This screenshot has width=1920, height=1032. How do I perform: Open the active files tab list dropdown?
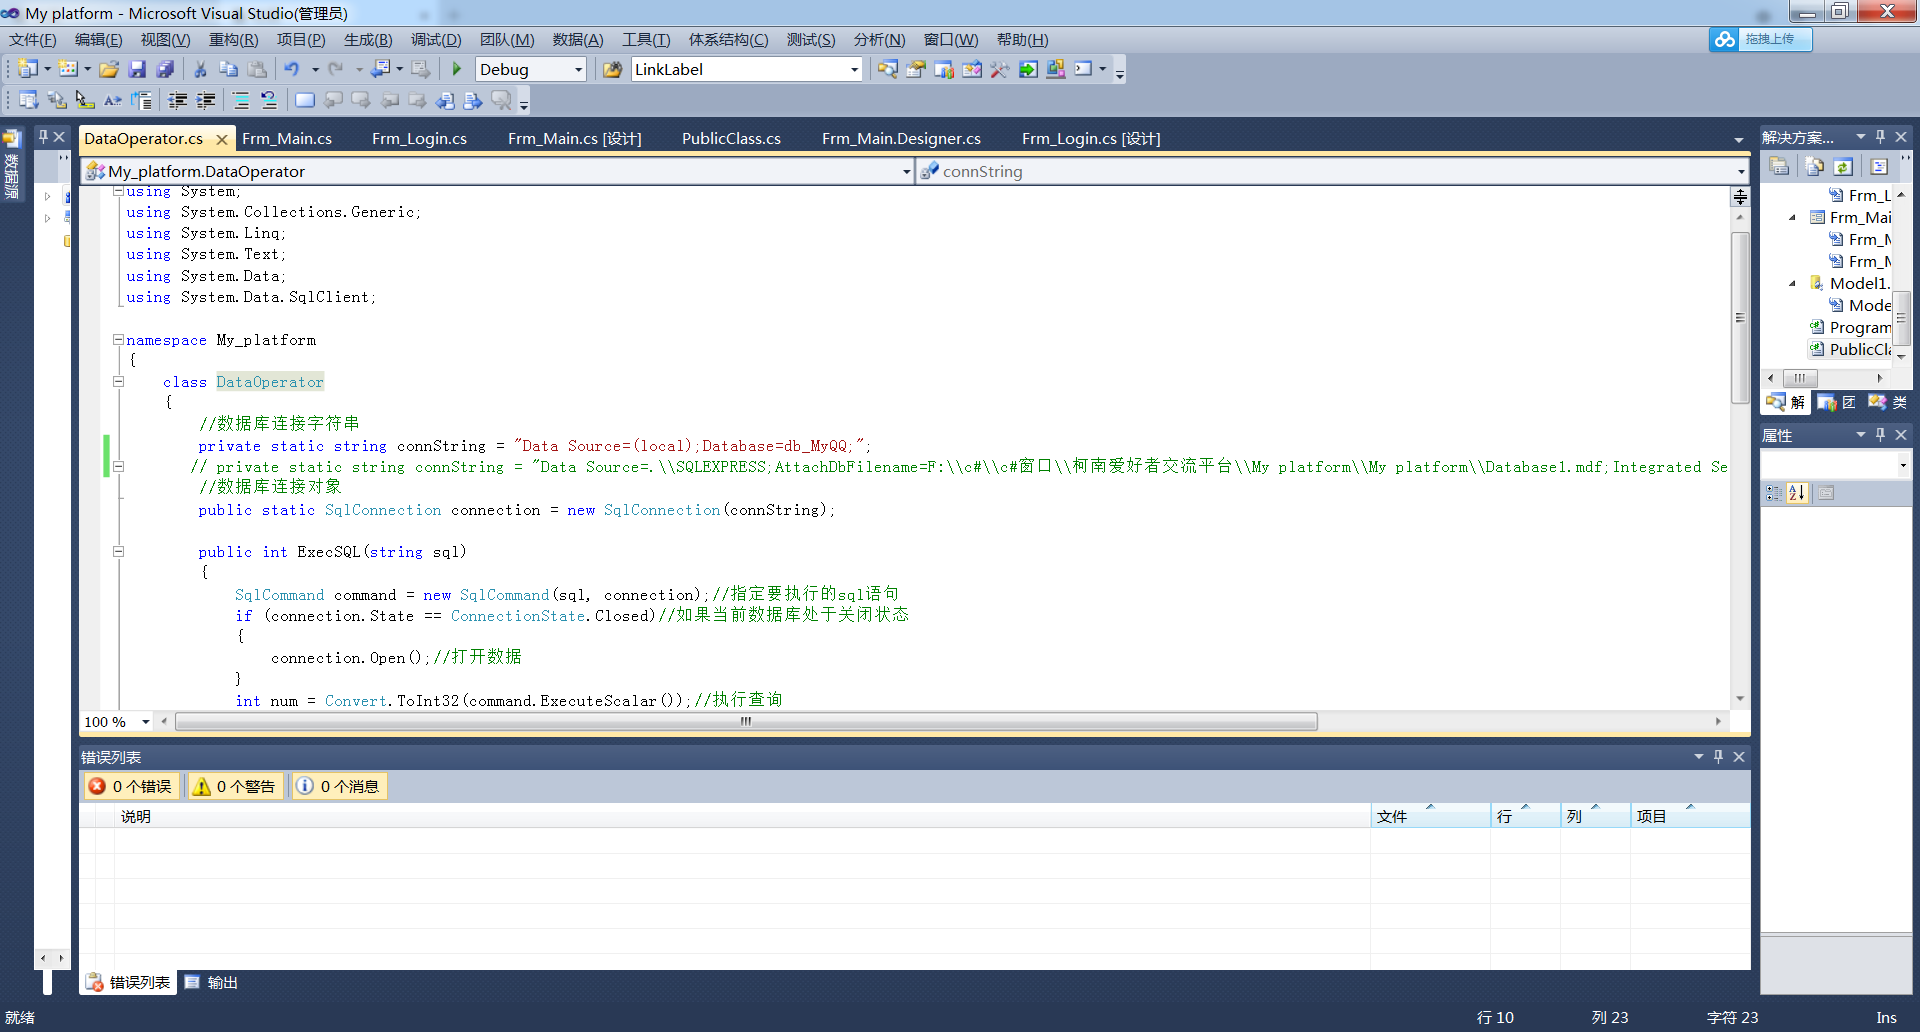1738,140
